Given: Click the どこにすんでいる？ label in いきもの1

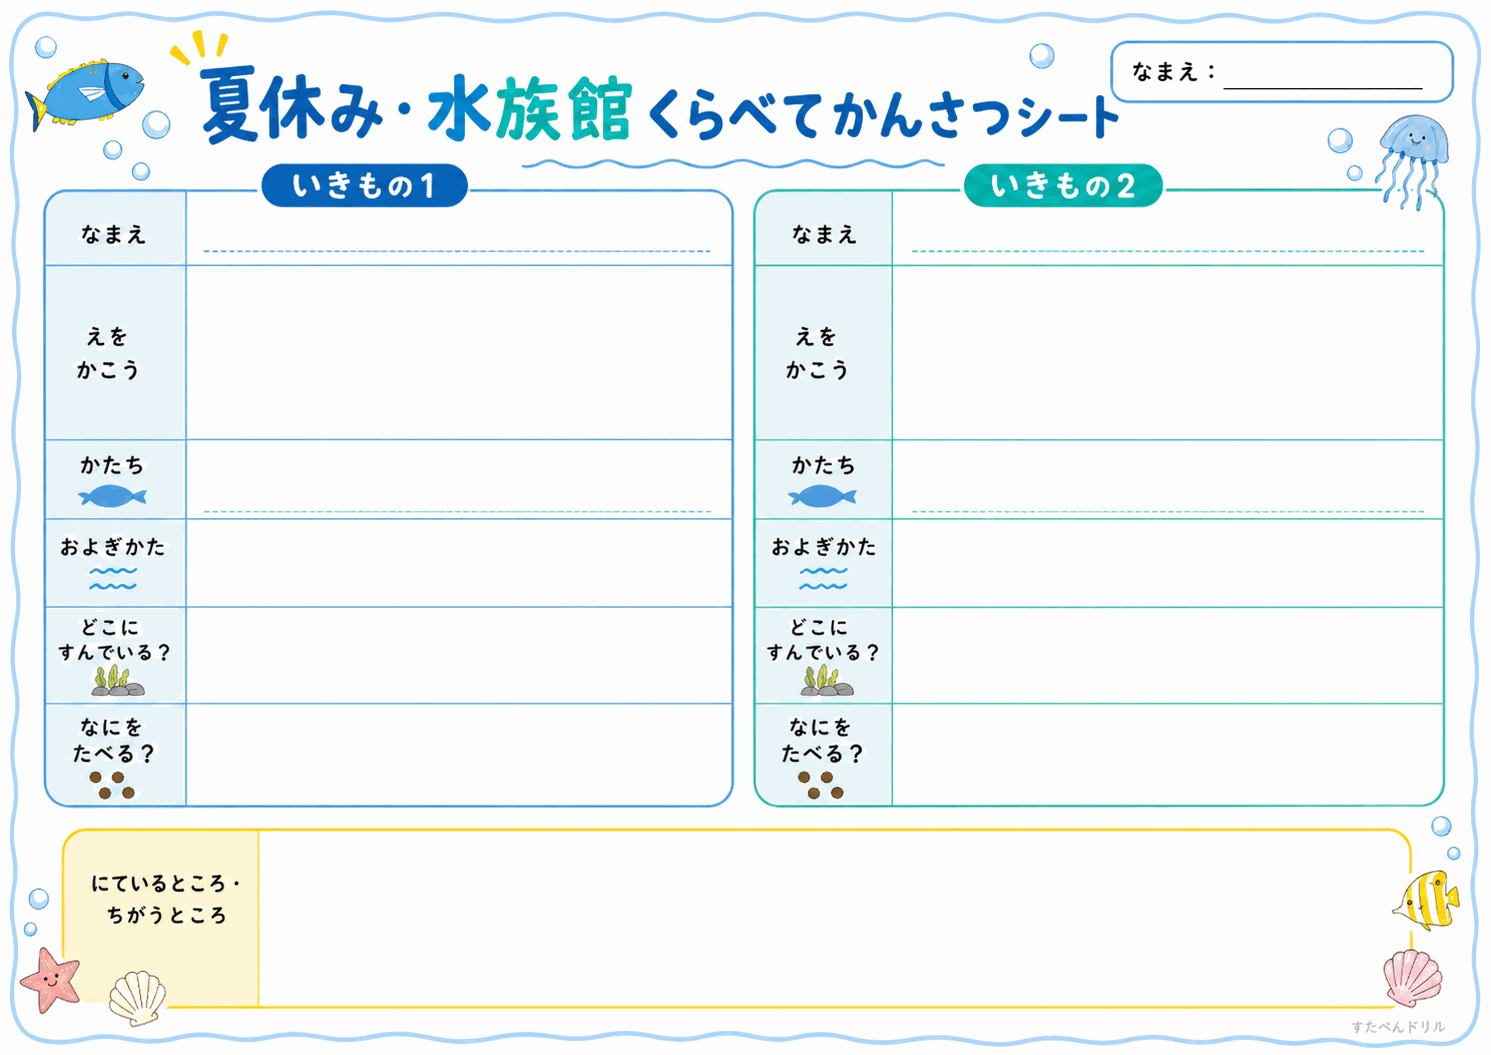Looking at the screenshot, I should [113, 640].
